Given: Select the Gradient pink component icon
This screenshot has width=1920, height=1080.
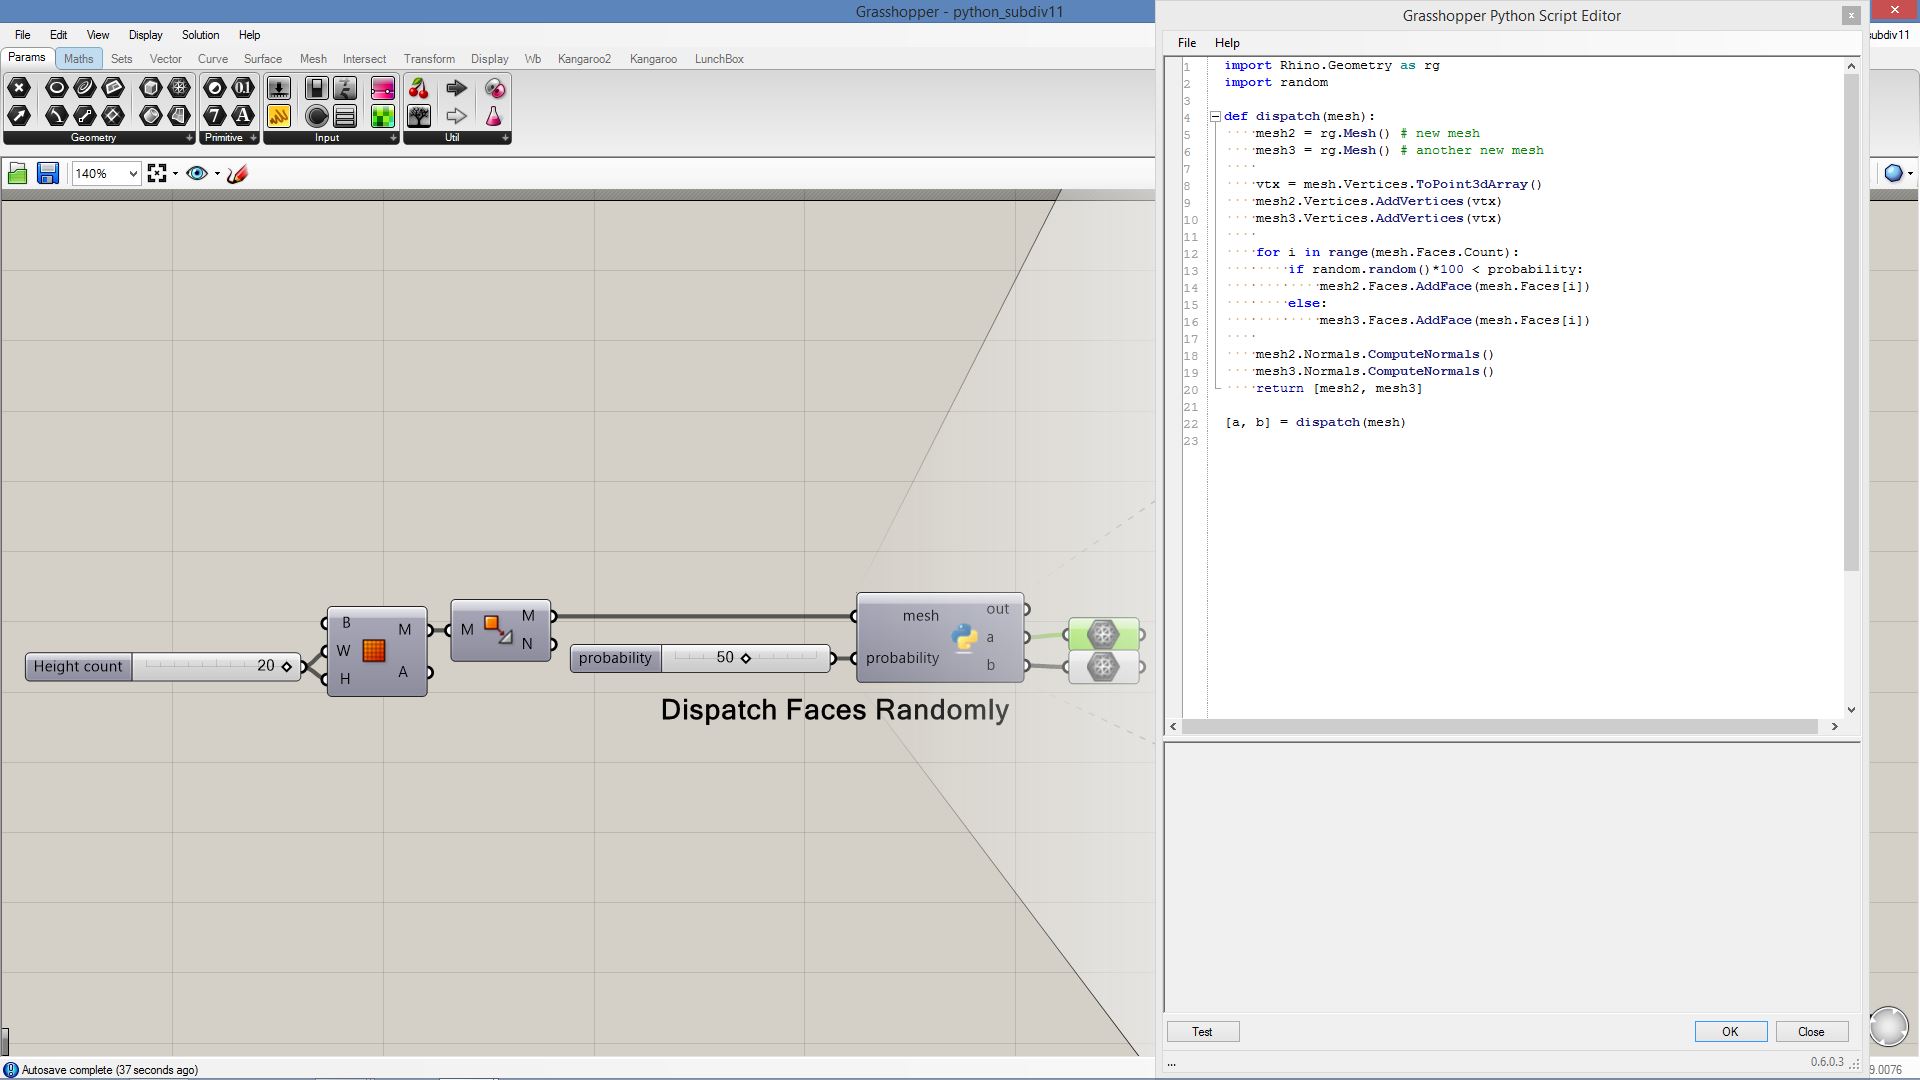Looking at the screenshot, I should click(x=382, y=88).
